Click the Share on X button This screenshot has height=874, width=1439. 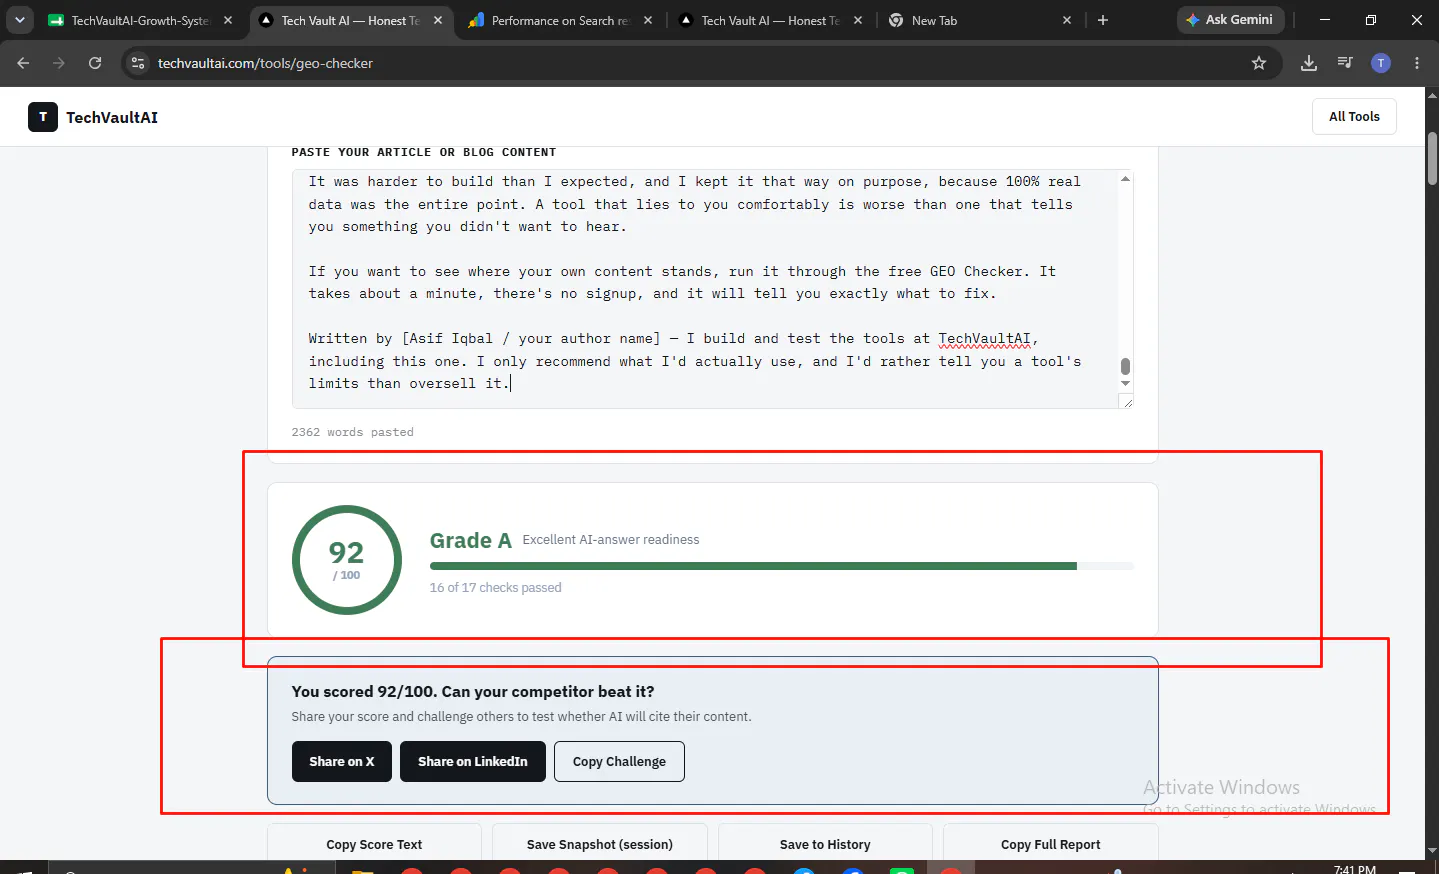tap(342, 761)
